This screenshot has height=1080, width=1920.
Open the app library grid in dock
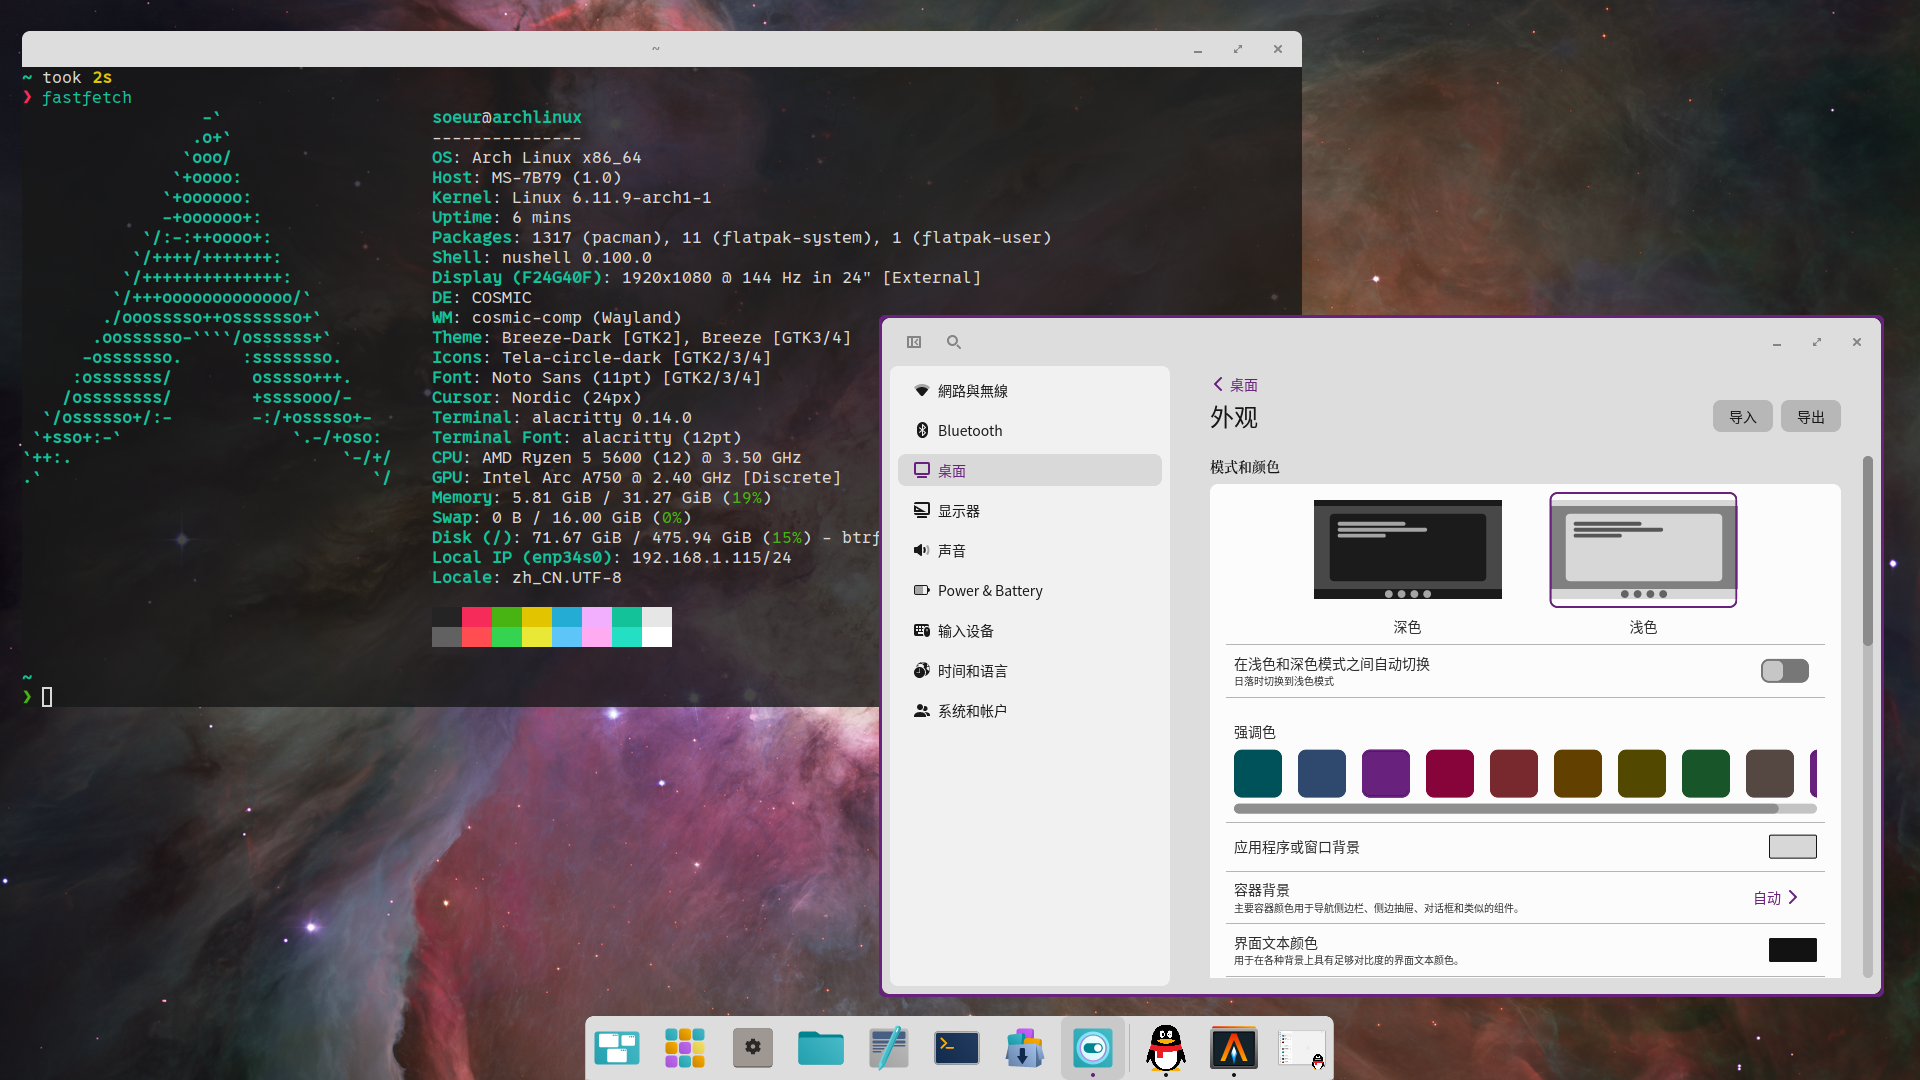(x=684, y=1048)
